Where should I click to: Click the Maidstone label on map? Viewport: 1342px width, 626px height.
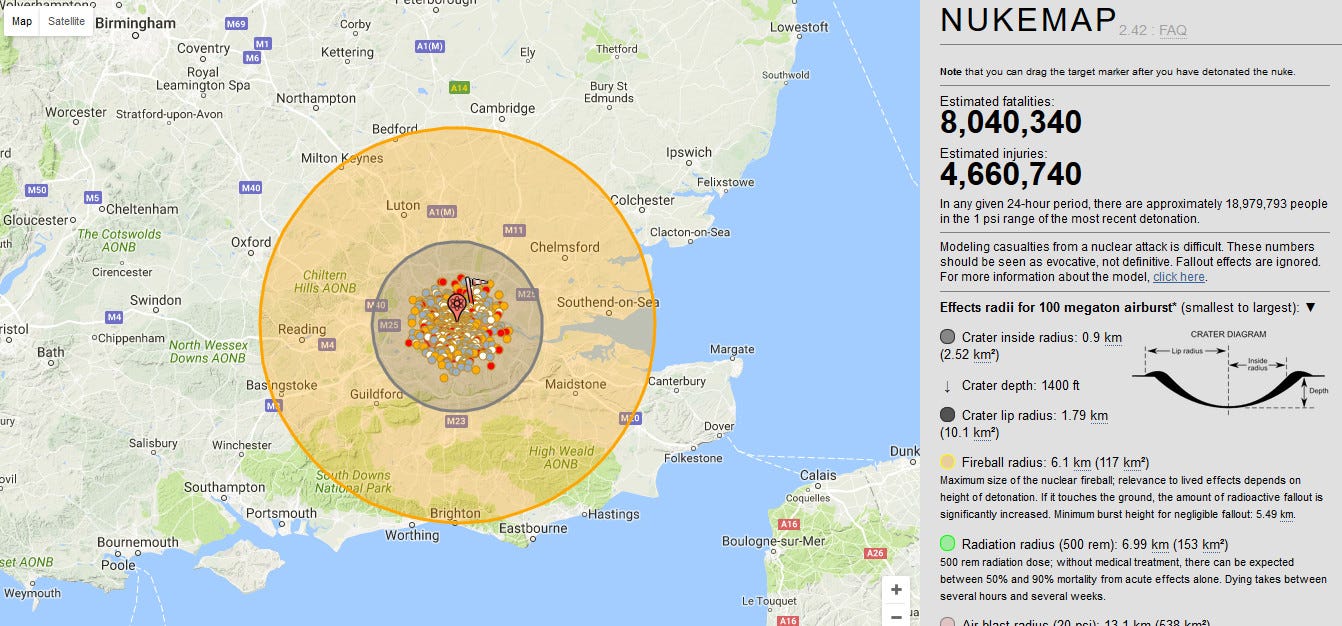click(575, 384)
